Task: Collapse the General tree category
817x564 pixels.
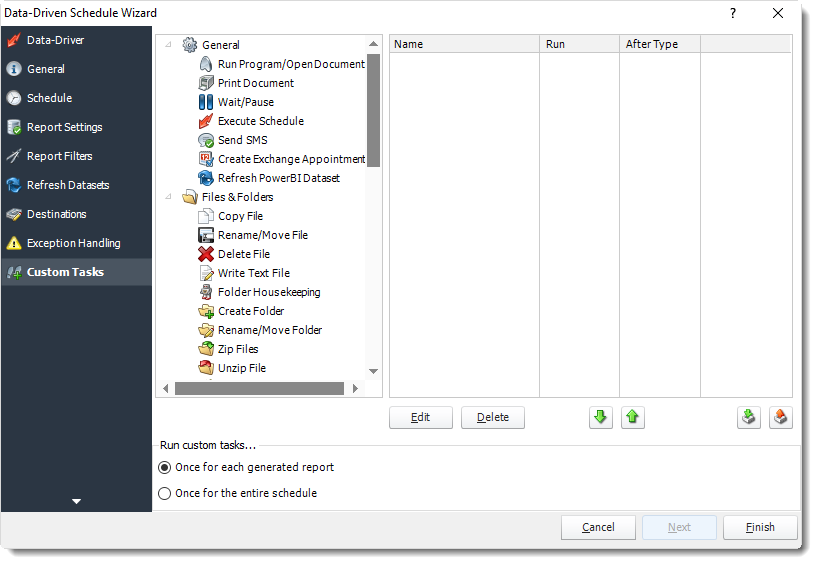Action: [168, 45]
